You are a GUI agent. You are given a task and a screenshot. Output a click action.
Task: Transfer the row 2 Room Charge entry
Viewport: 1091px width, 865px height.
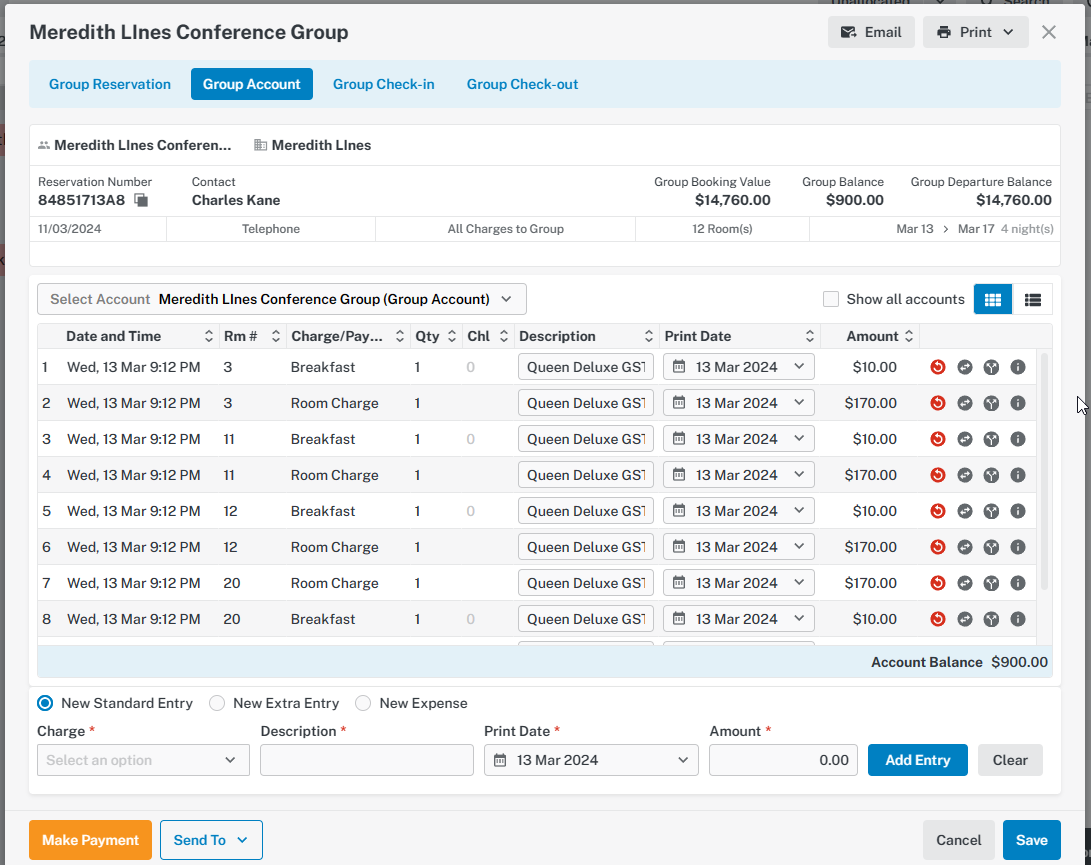964,403
